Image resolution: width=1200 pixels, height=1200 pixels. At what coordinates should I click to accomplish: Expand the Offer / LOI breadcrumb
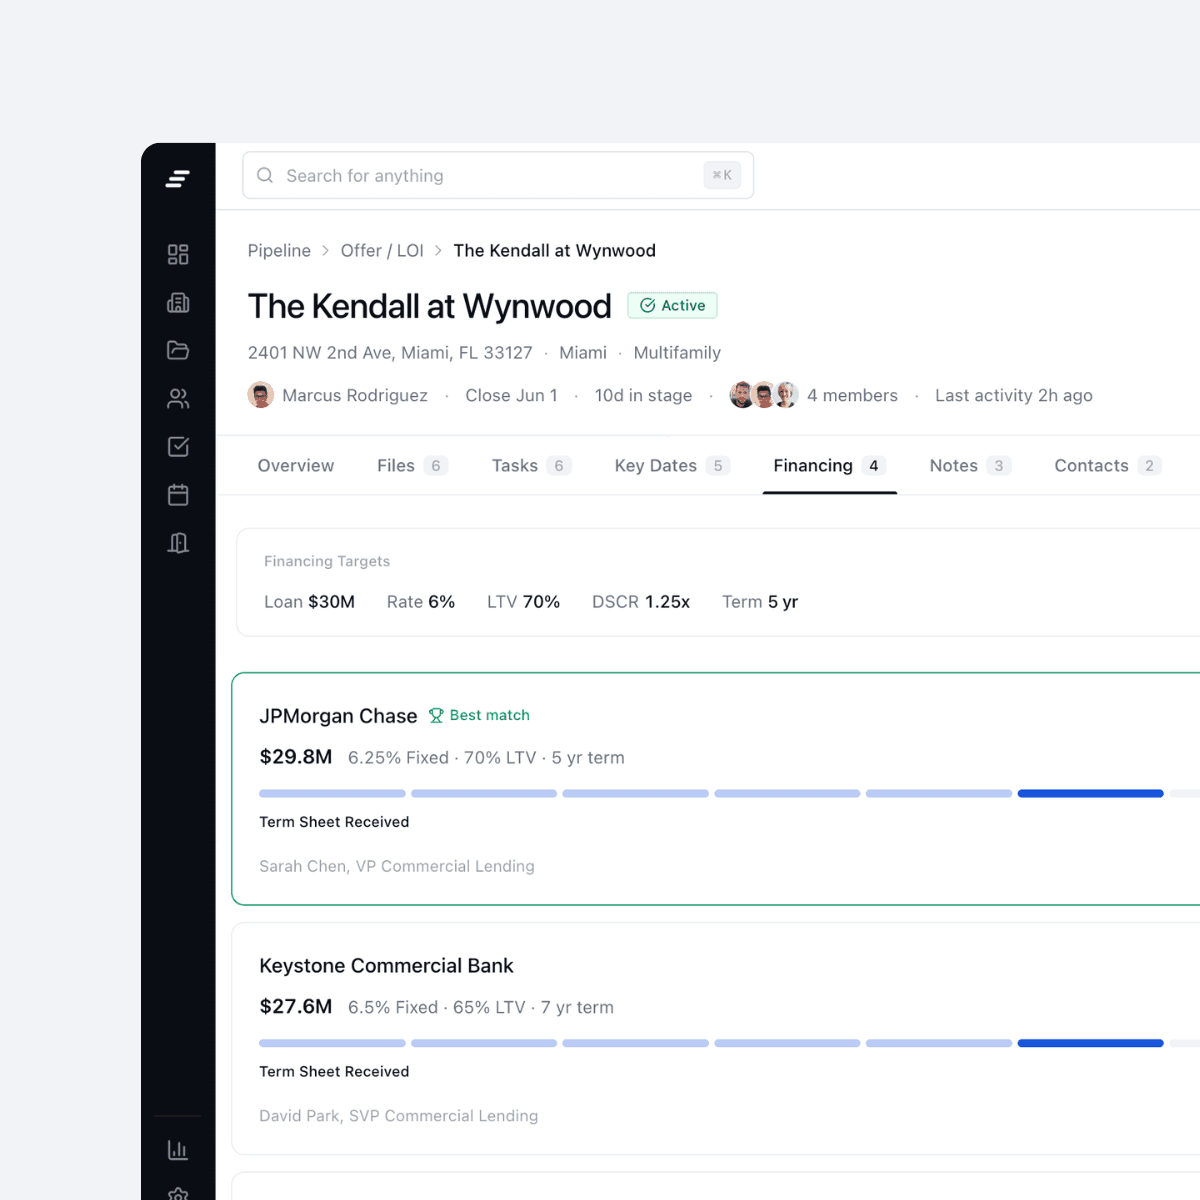382,250
